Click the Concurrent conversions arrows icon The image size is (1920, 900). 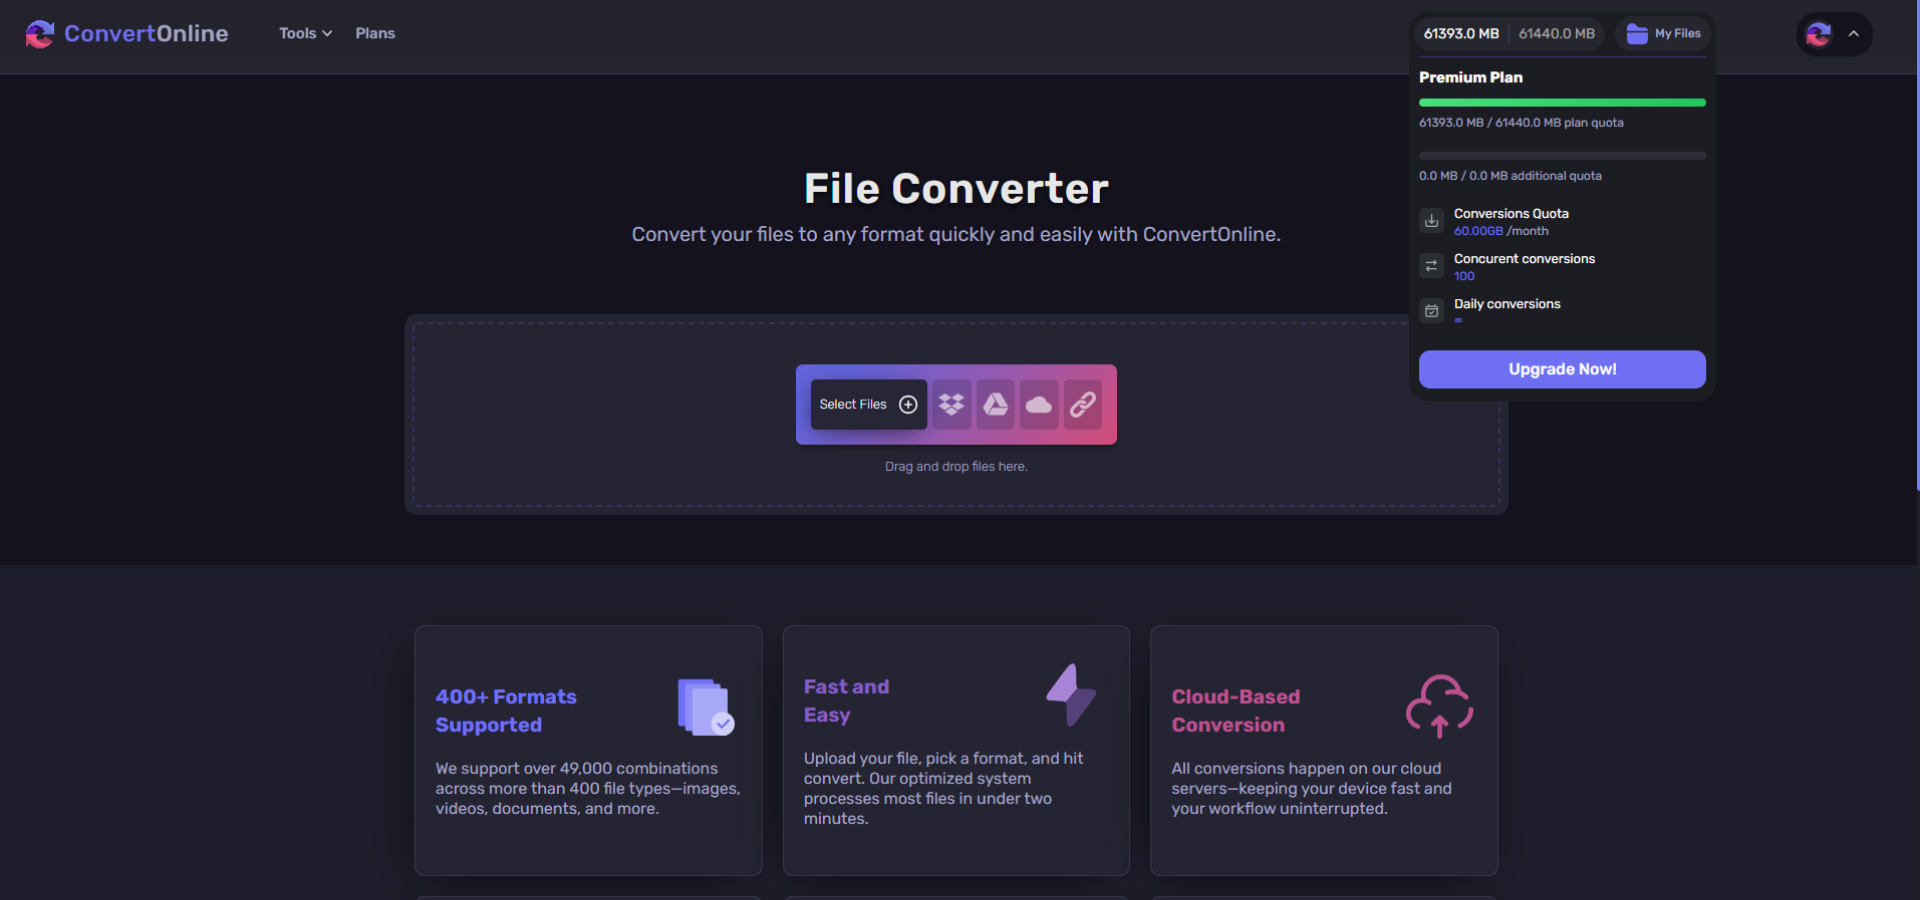(x=1430, y=266)
